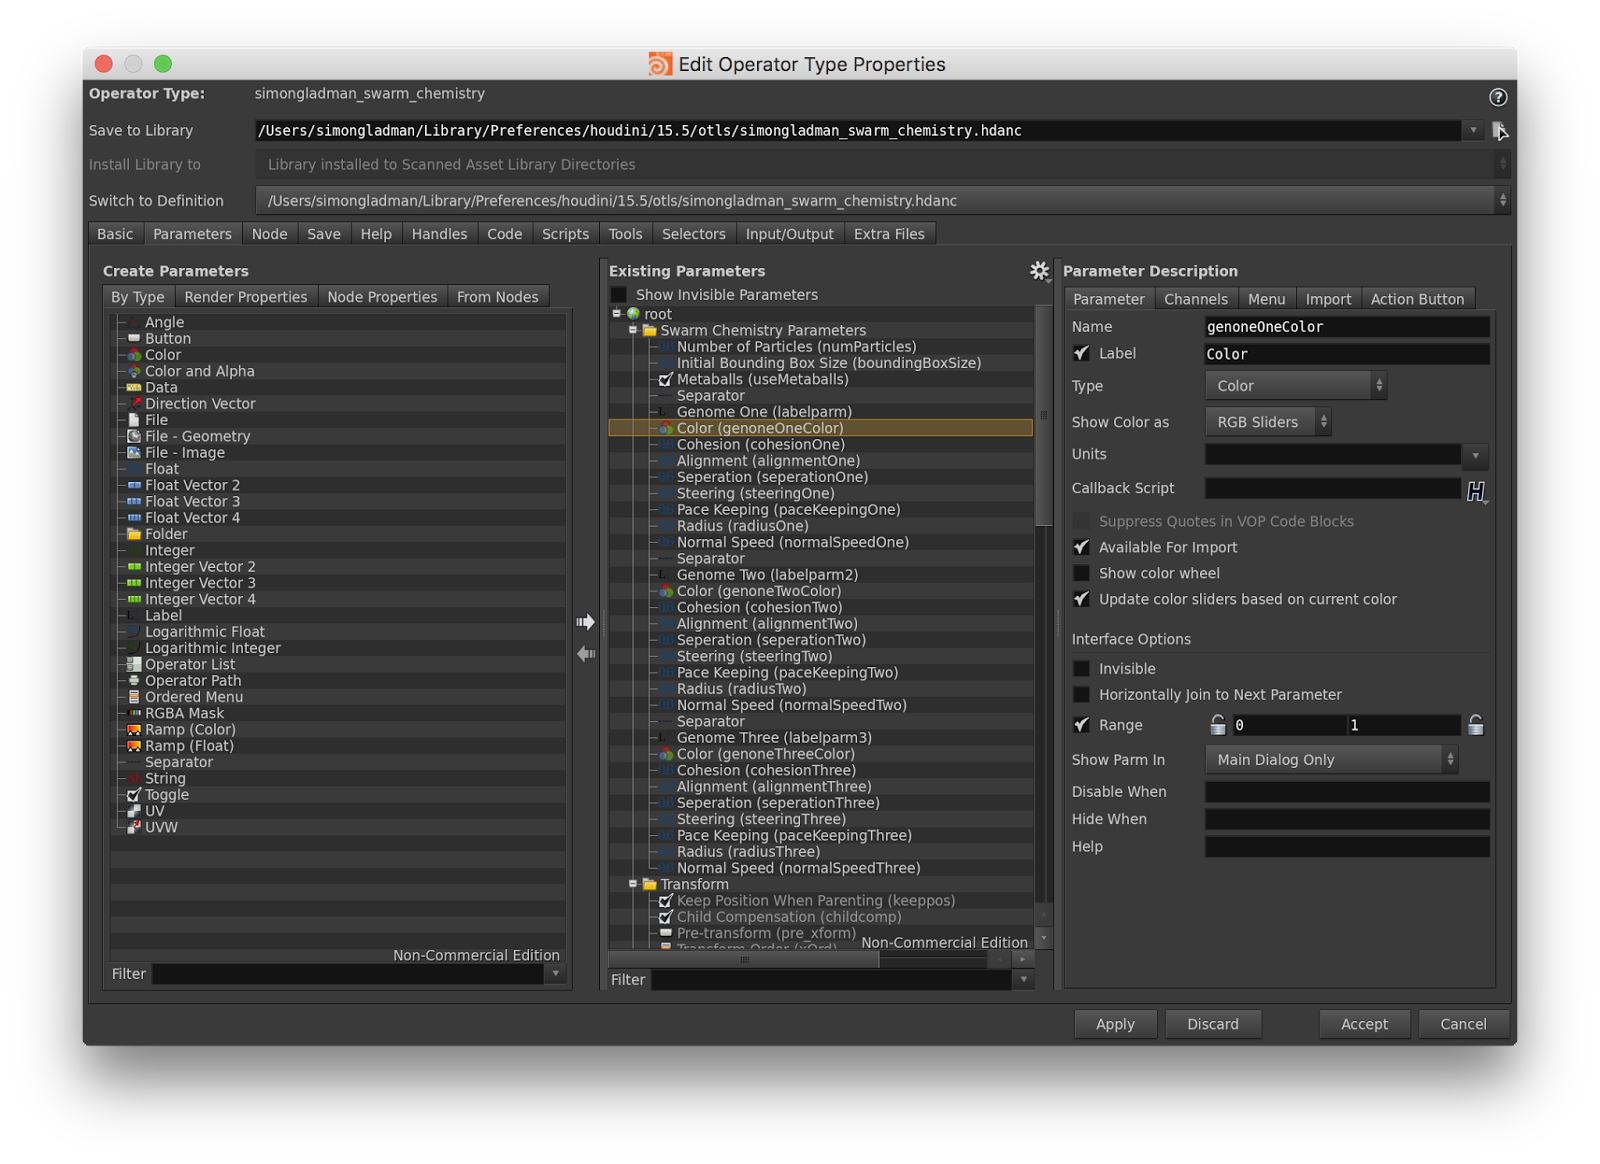Image resolution: width=1600 pixels, height=1164 pixels.
Task: Switch to the Input/Output tab
Action: pyautogui.click(x=789, y=234)
